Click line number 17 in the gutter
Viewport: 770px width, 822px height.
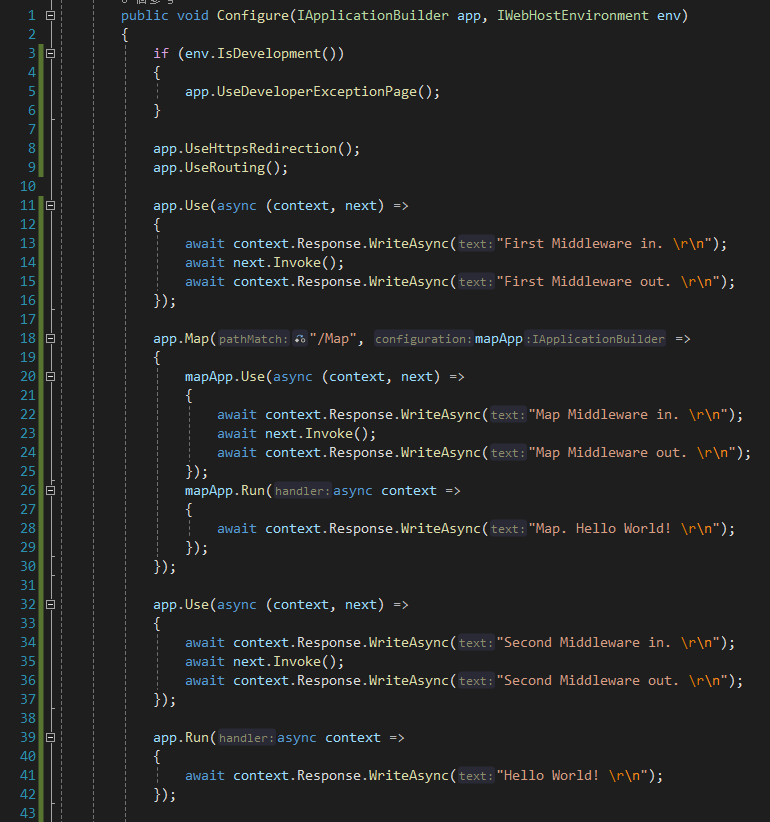click(x=28, y=320)
